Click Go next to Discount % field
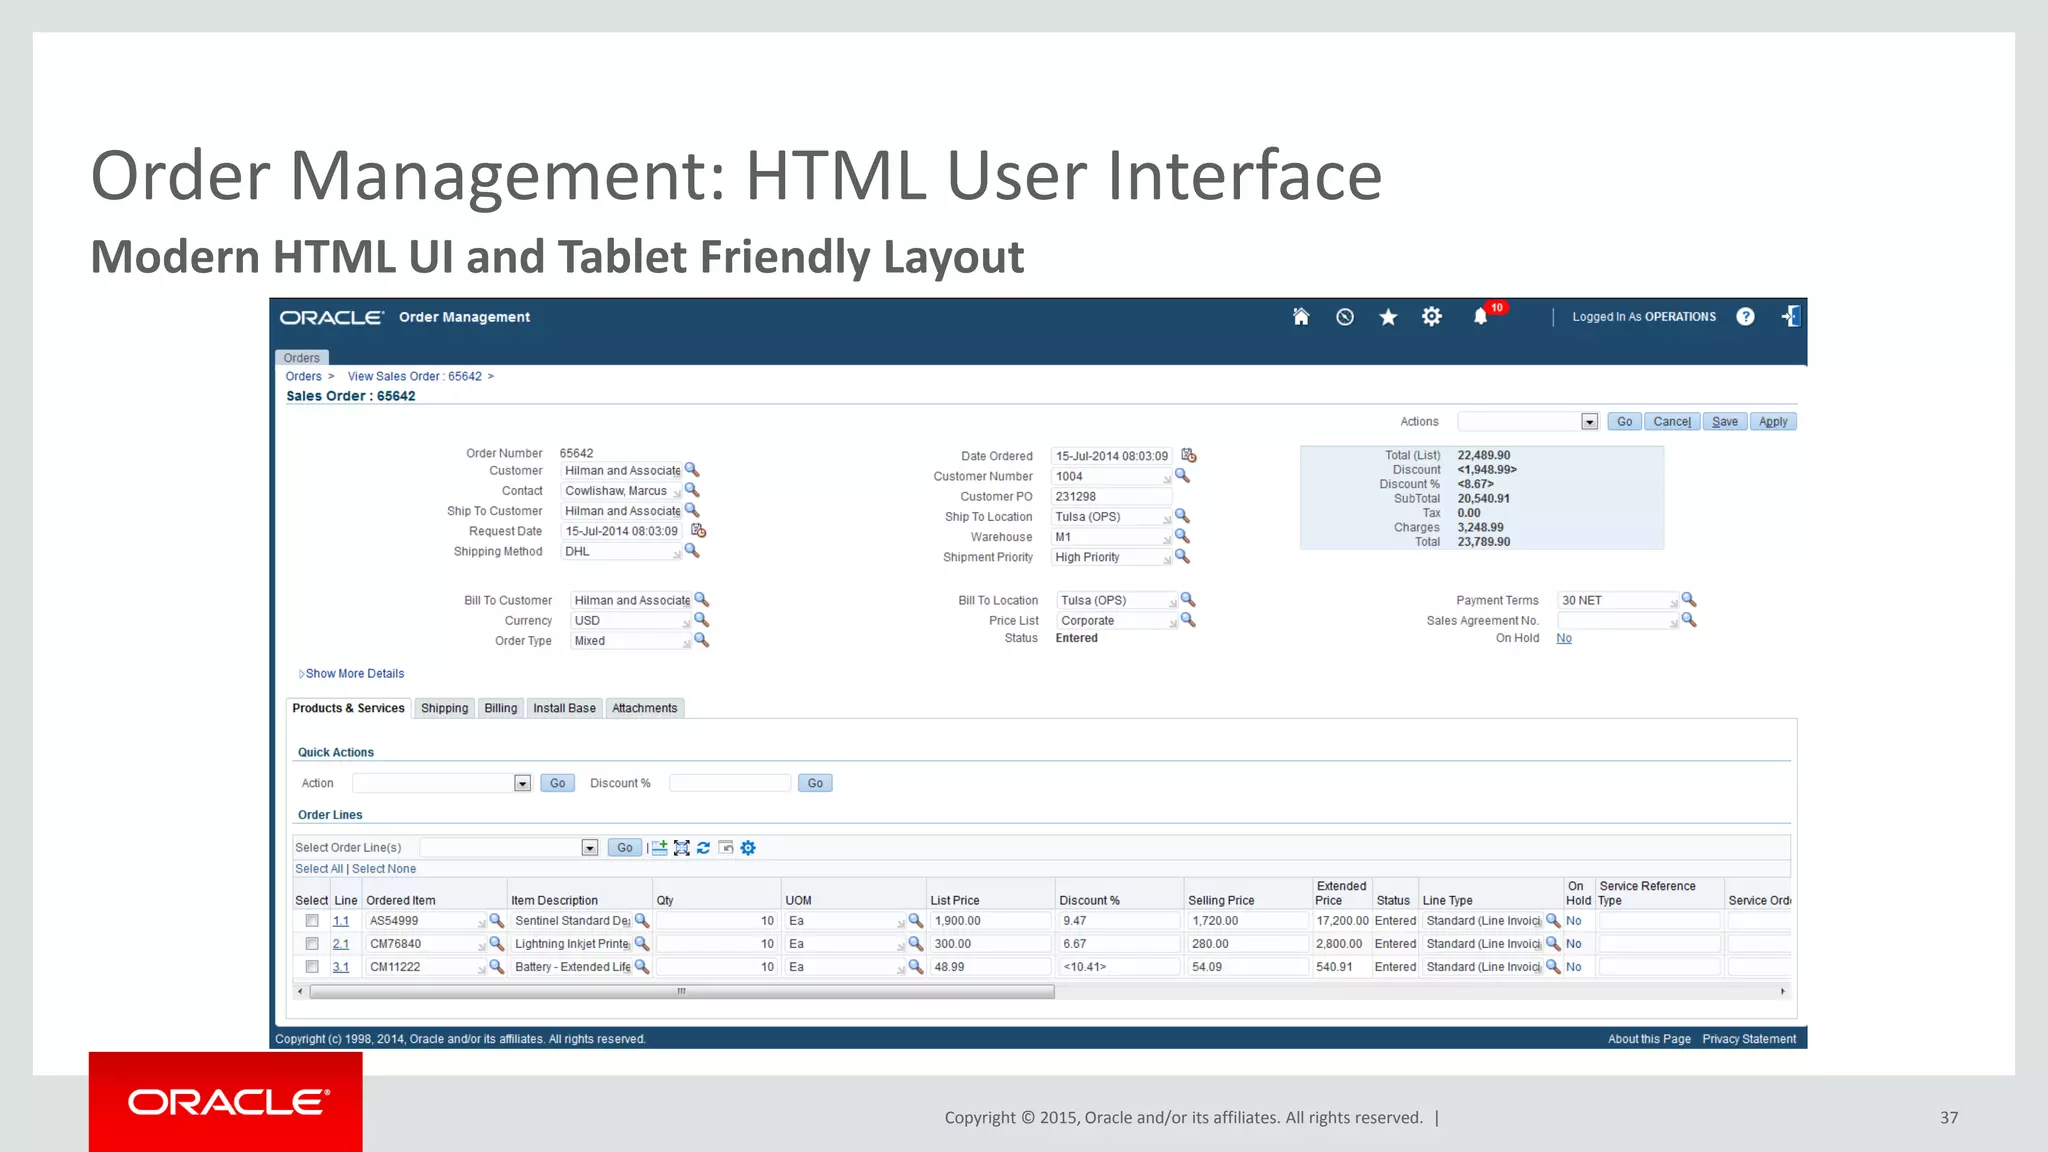Image resolution: width=2048 pixels, height=1152 pixels. coord(815,783)
